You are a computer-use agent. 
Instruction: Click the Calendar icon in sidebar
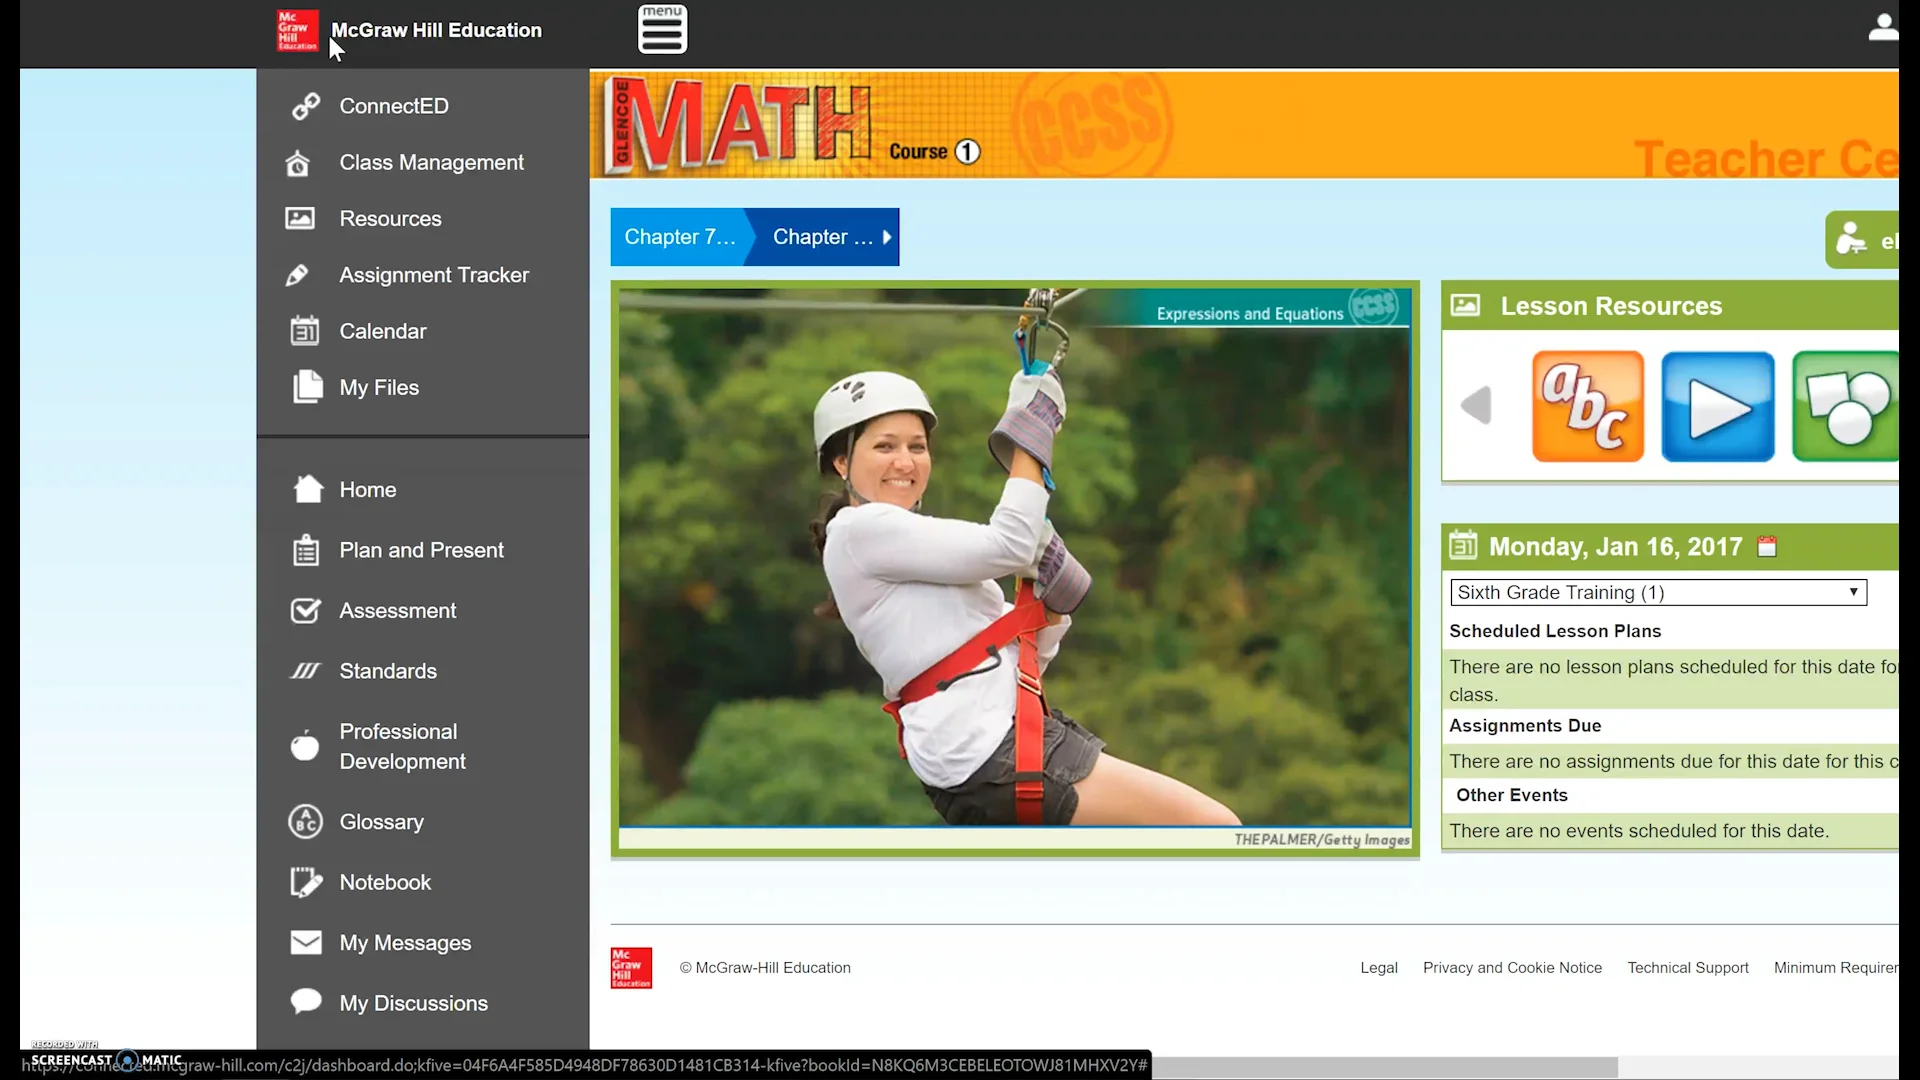click(x=304, y=331)
